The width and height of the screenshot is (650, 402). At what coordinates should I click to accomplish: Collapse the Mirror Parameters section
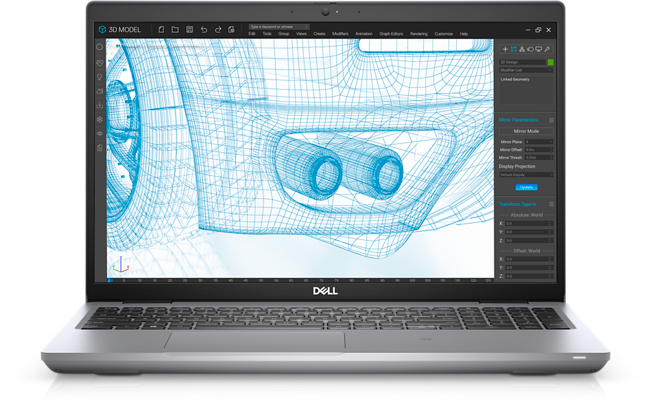518,120
